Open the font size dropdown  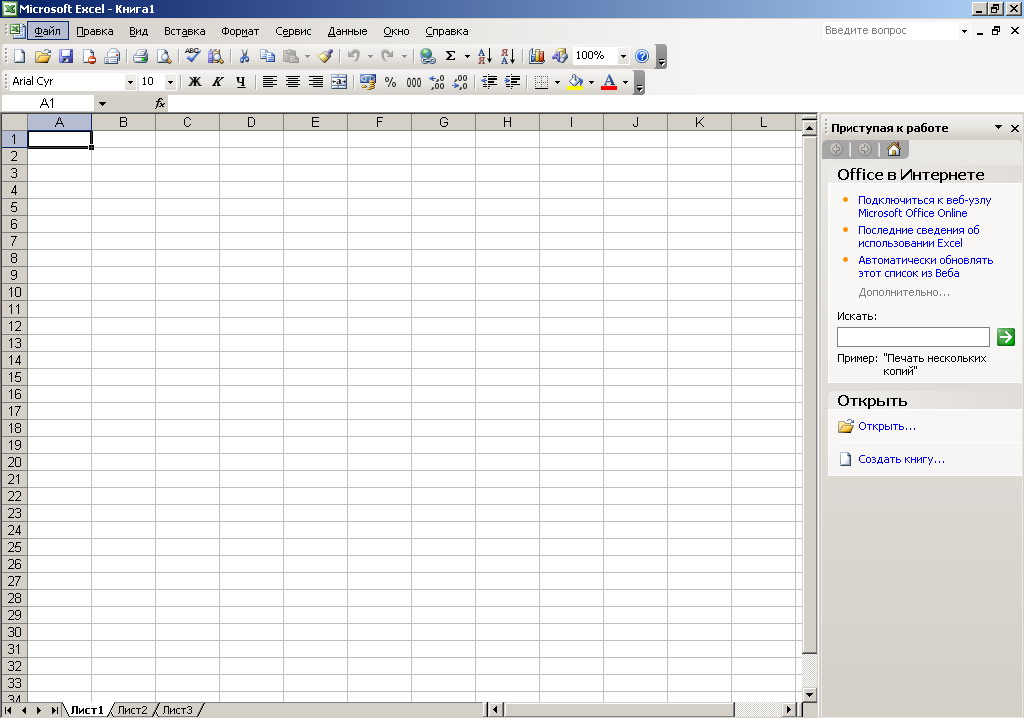click(170, 82)
